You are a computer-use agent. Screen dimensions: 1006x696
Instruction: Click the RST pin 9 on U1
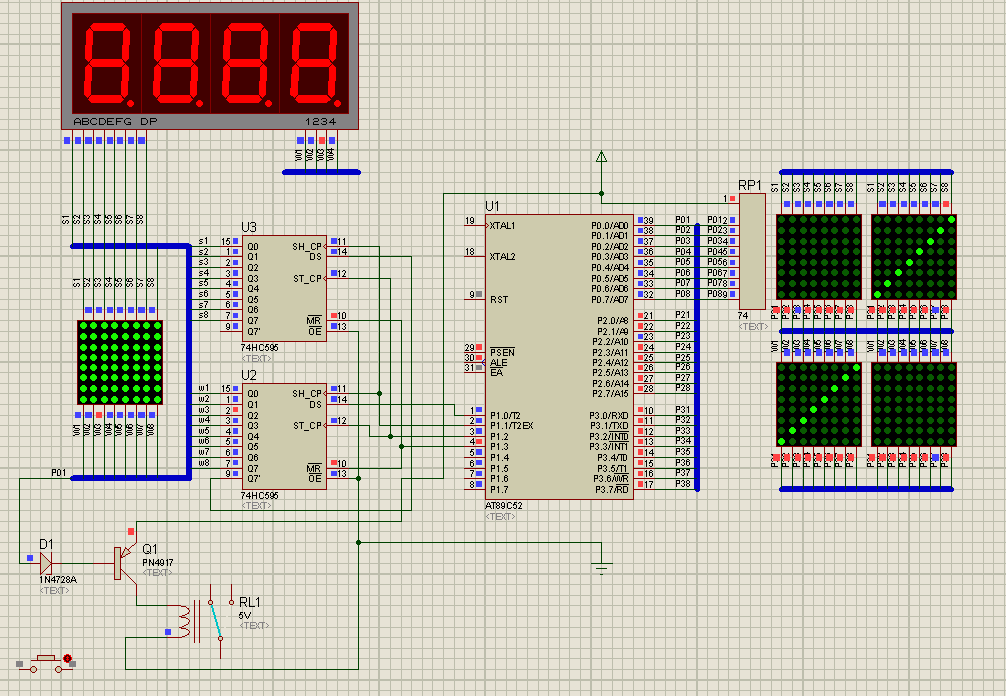[489, 299]
